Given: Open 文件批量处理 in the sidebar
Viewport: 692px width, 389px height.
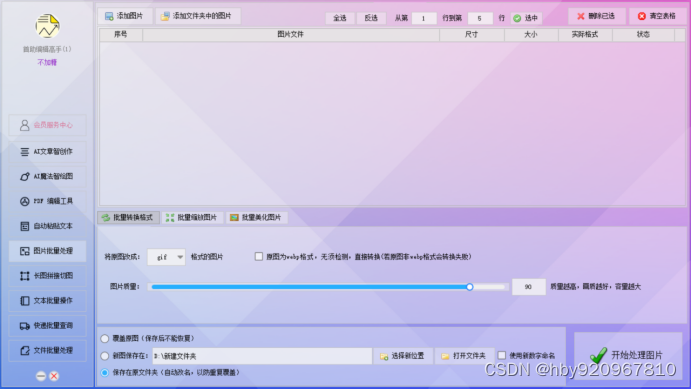Looking at the screenshot, I should (47, 351).
